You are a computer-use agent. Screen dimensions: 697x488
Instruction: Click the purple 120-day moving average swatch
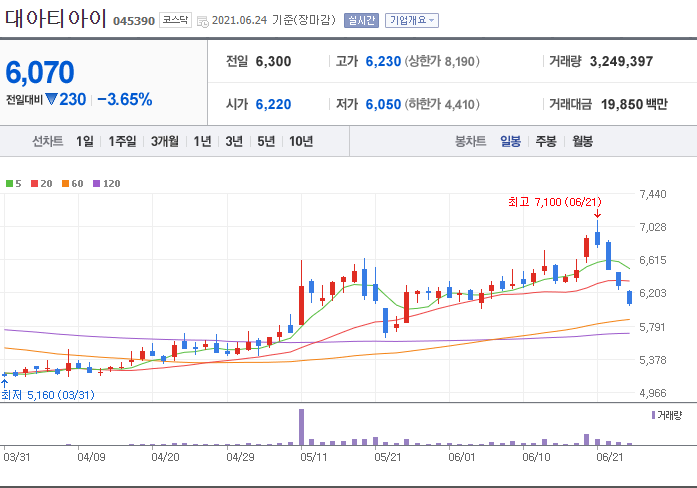(96, 184)
